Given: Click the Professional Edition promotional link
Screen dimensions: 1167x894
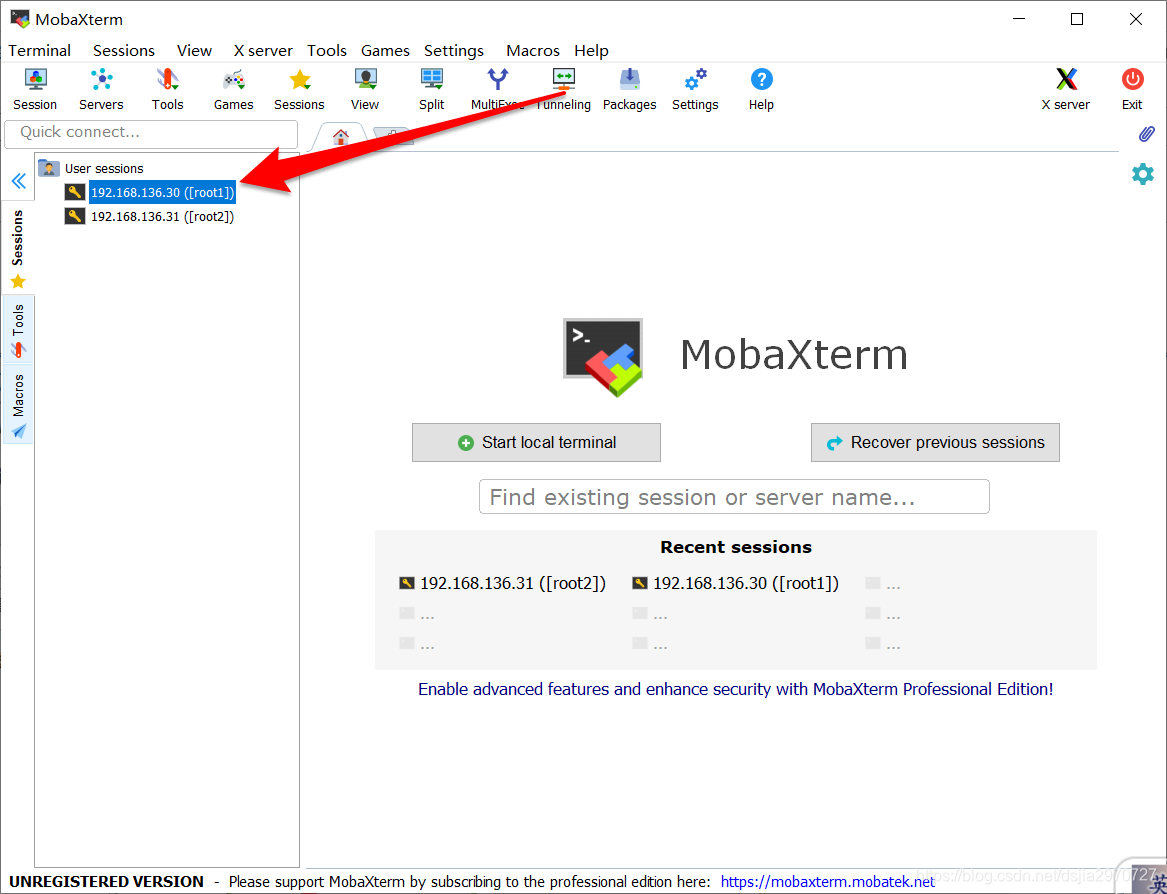Looking at the screenshot, I should (x=735, y=689).
